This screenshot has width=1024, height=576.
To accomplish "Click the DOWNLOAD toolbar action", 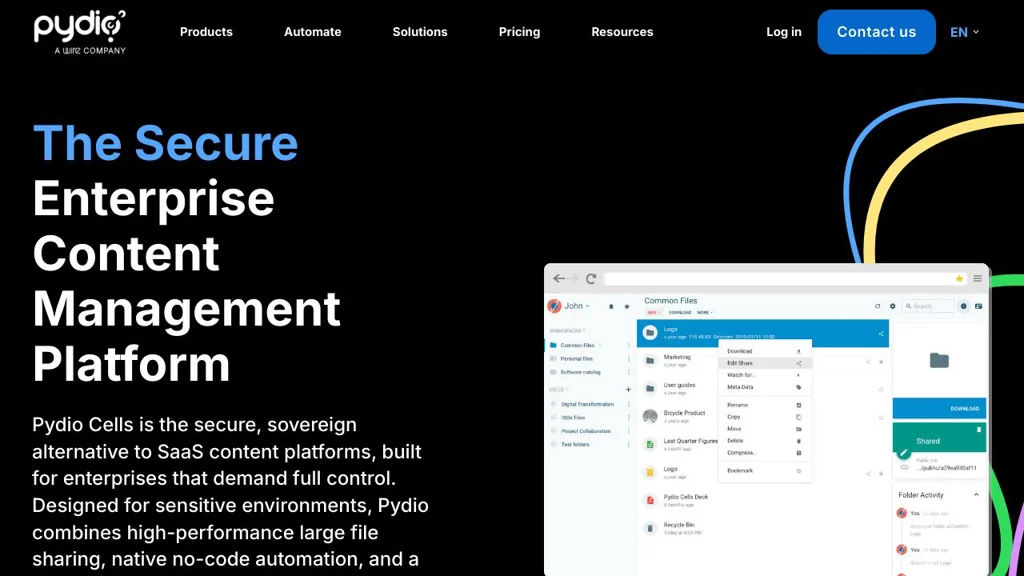I will point(680,313).
